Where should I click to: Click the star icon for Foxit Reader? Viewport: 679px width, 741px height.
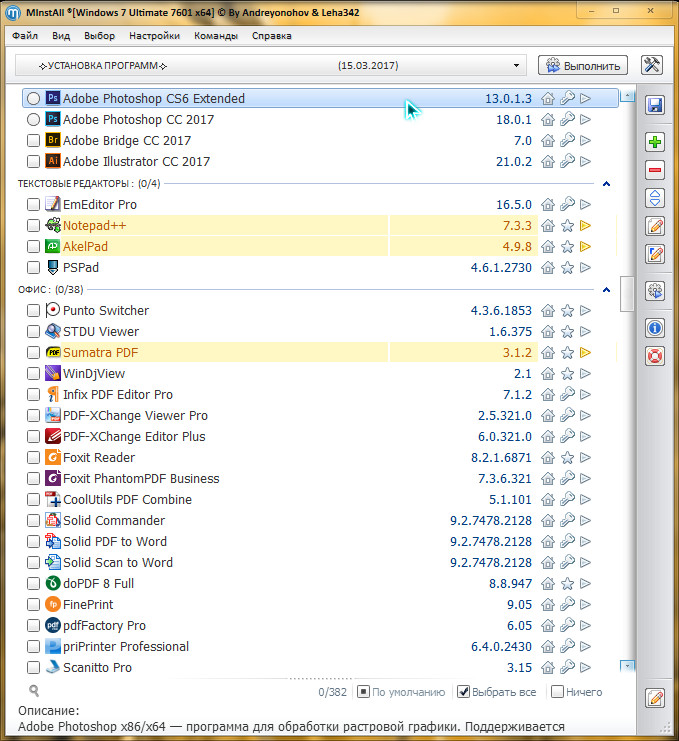coord(567,457)
